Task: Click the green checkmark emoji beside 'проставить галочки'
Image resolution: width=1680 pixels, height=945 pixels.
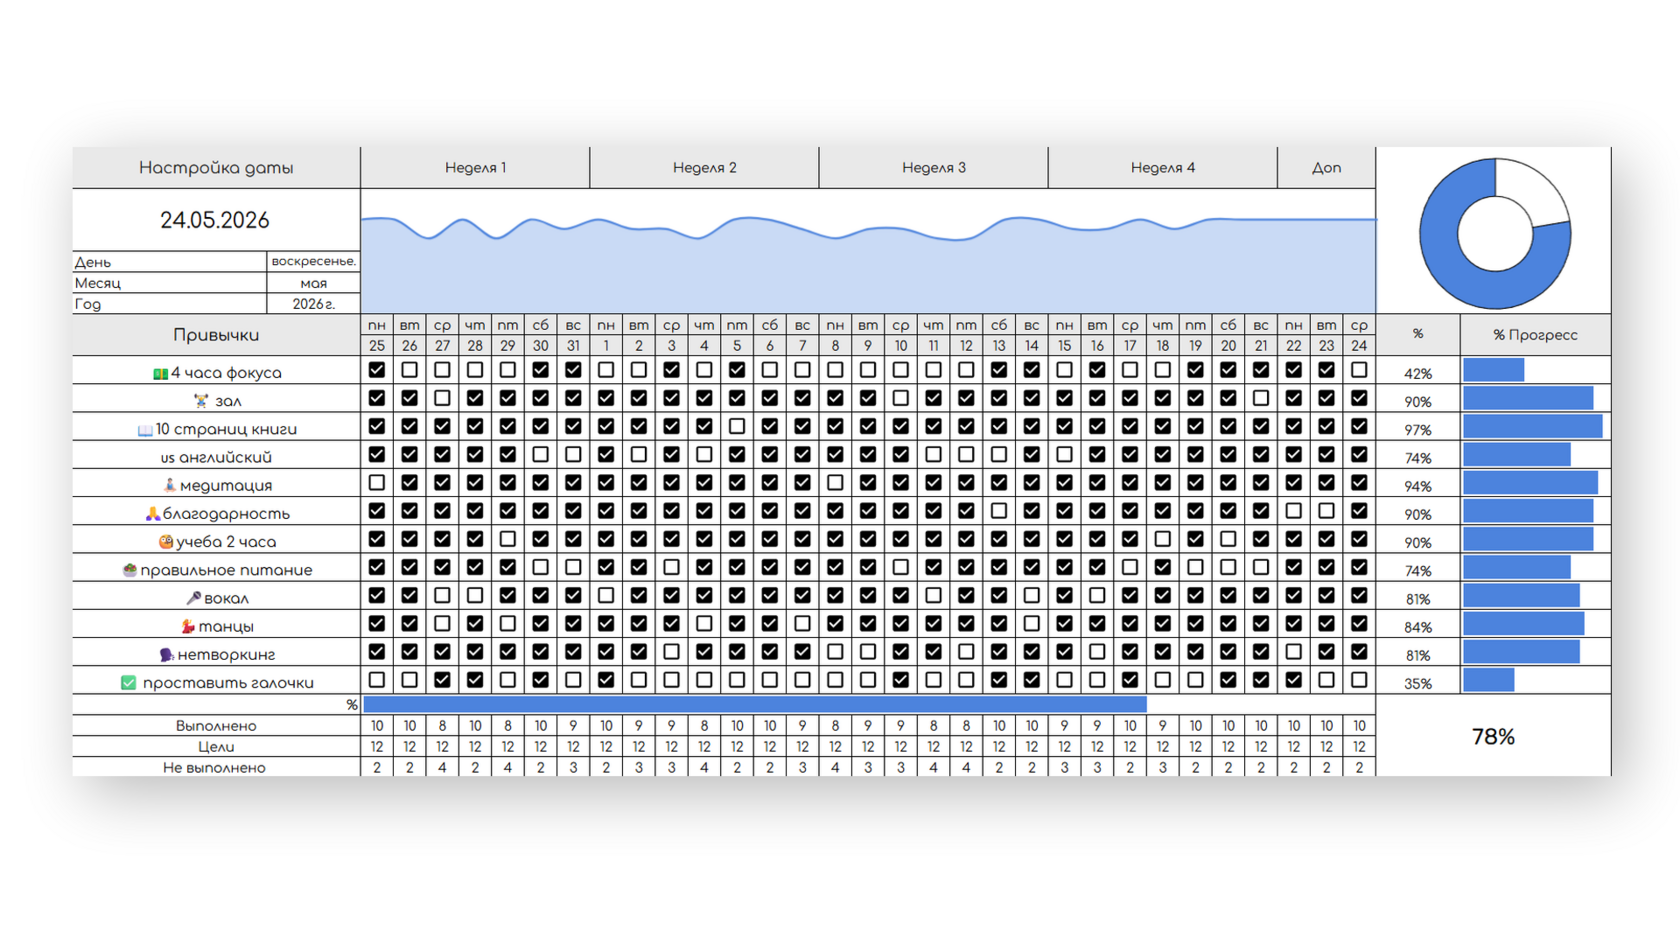Action: coord(128,682)
